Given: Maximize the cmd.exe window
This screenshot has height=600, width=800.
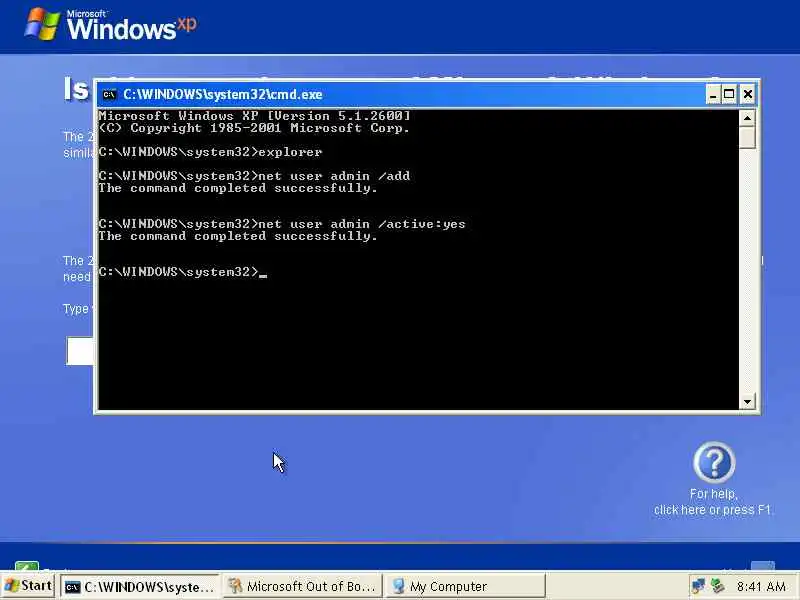Looking at the screenshot, I should (x=730, y=94).
